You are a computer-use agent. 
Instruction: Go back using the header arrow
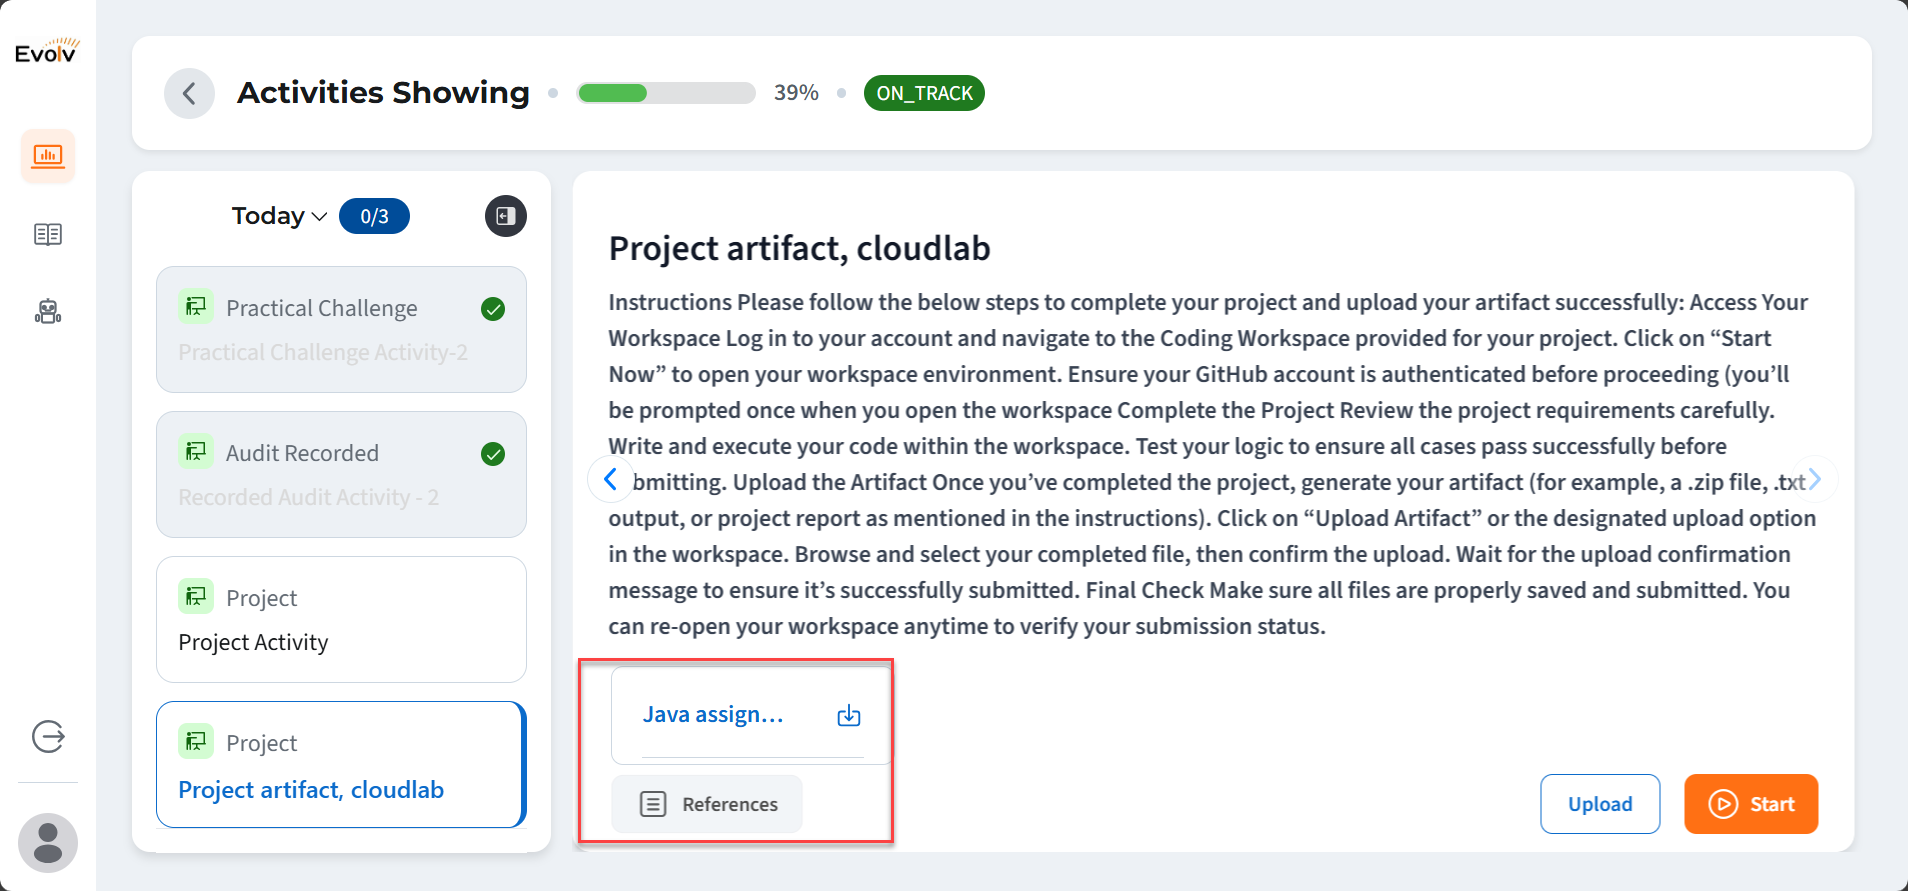189,93
